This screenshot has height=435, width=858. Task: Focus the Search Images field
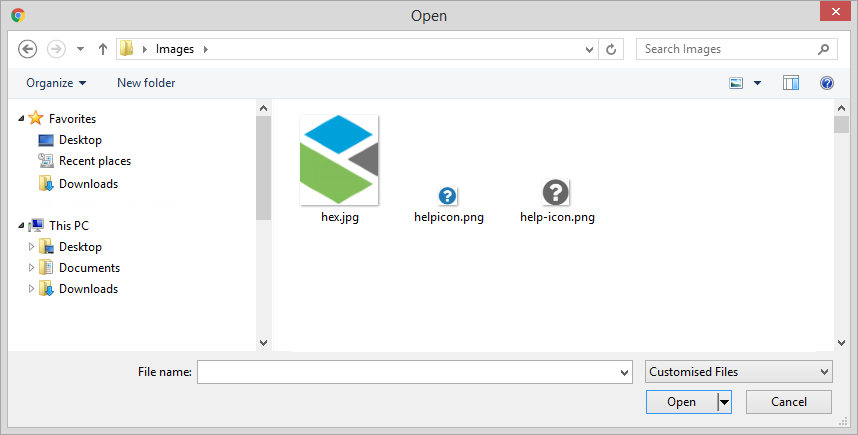click(x=737, y=49)
